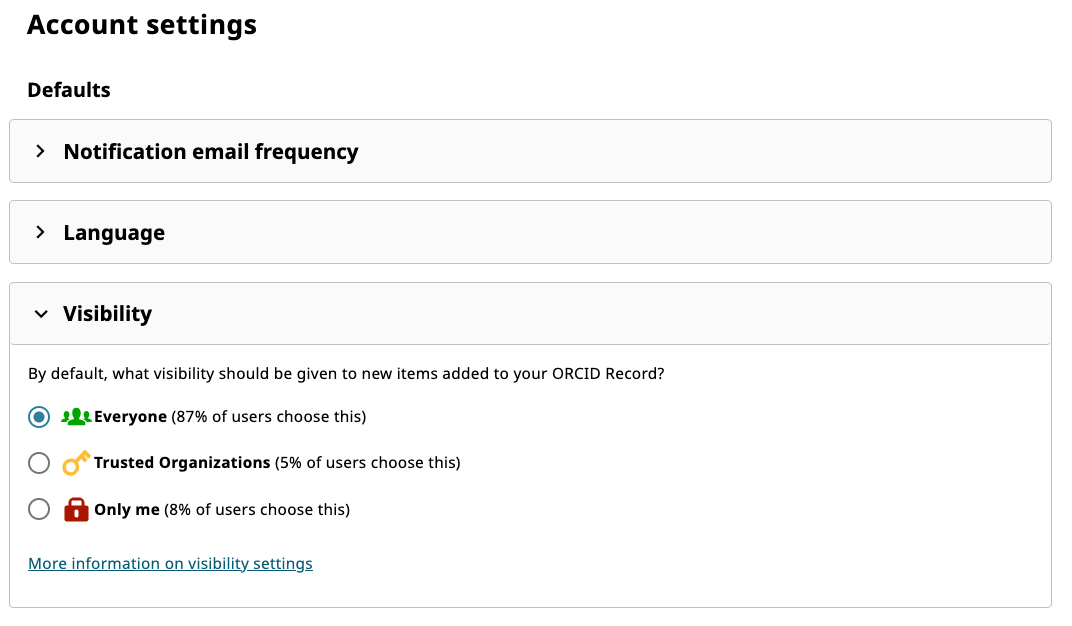Click the Defaults section heading
1072x626 pixels.
click(69, 90)
